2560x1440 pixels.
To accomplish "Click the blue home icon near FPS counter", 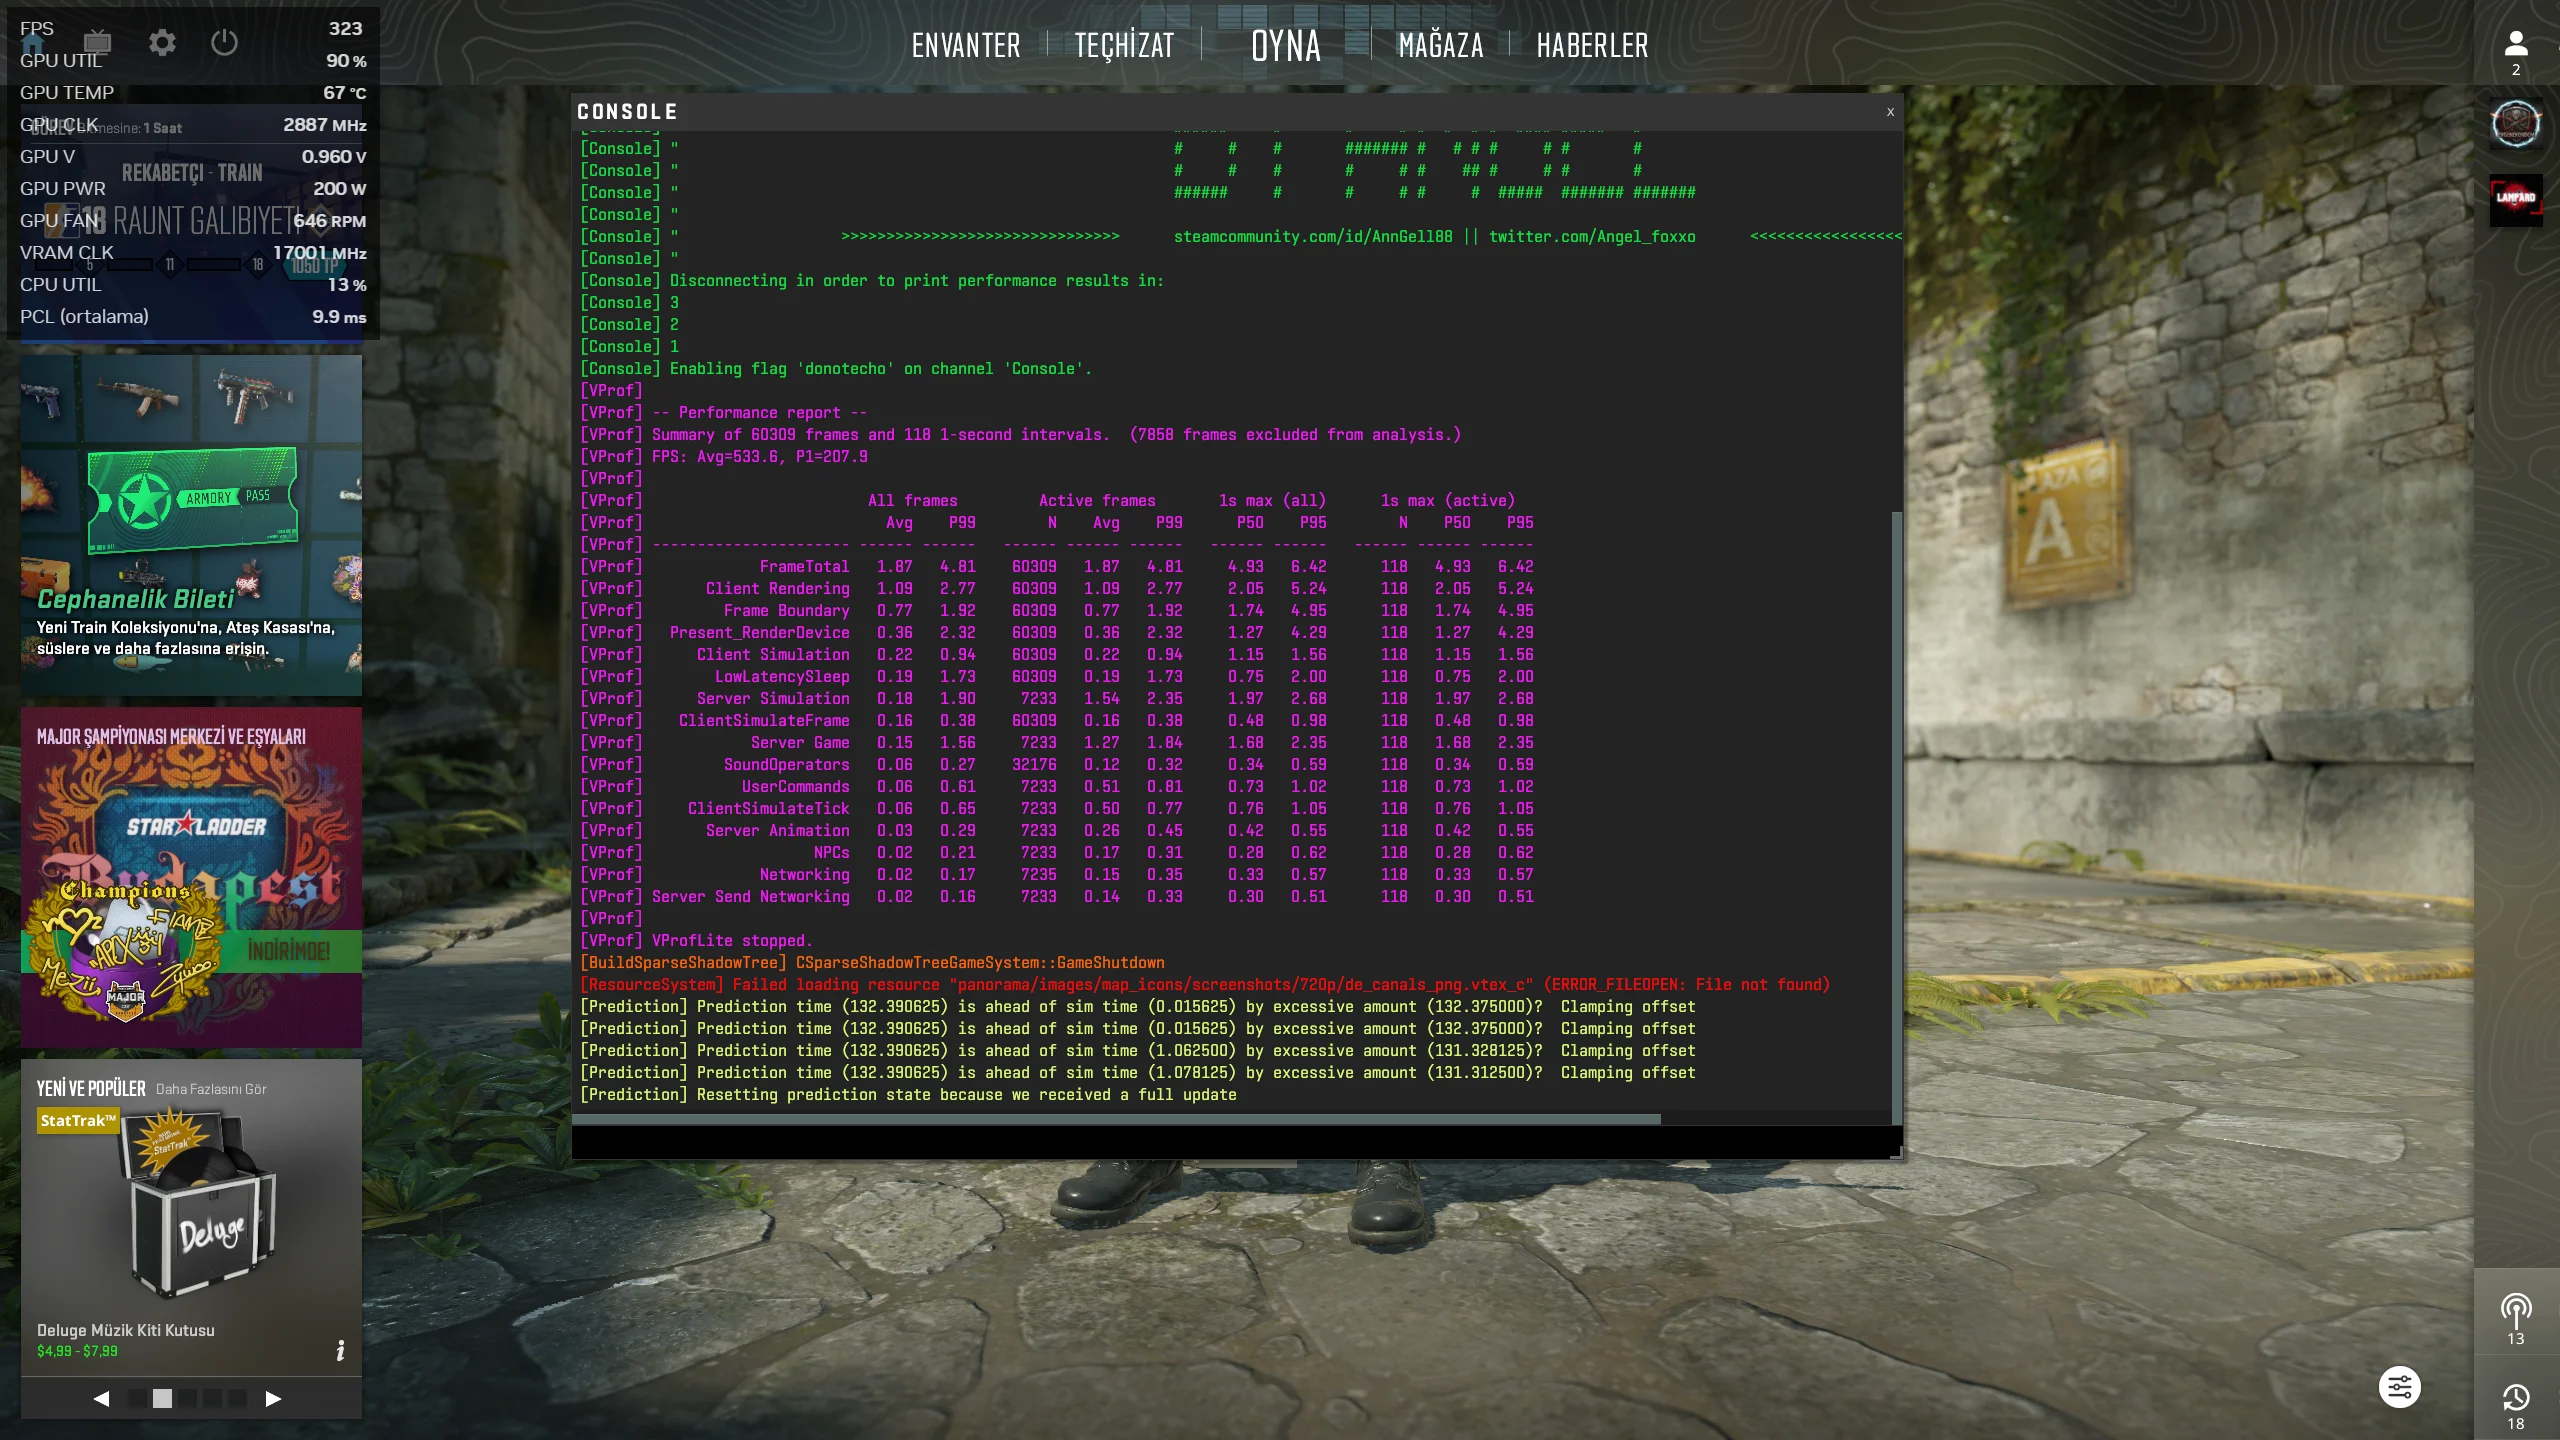I will coord(35,43).
